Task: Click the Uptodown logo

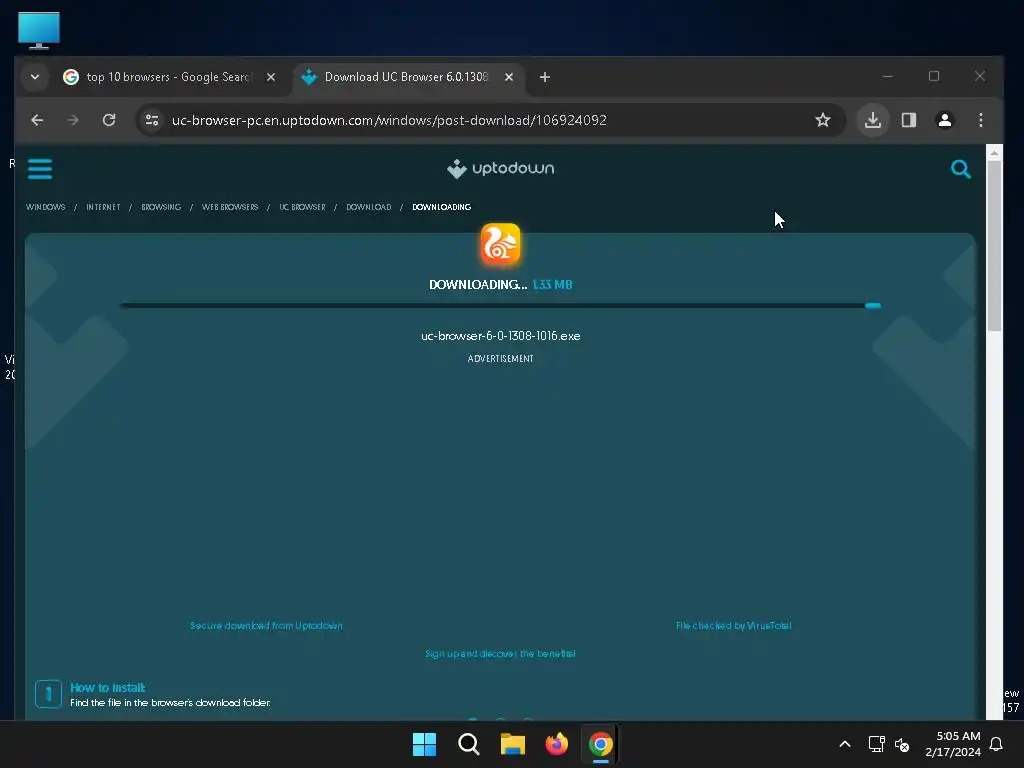Action: [x=500, y=168]
